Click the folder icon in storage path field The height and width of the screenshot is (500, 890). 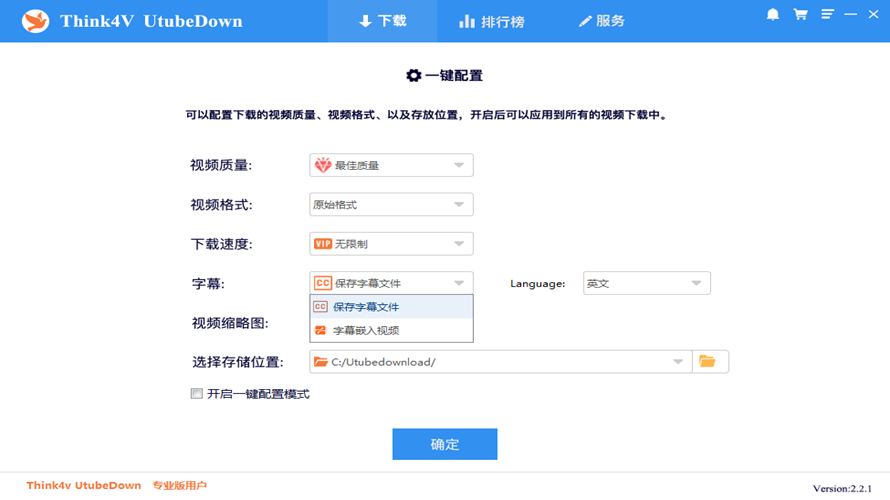point(321,362)
